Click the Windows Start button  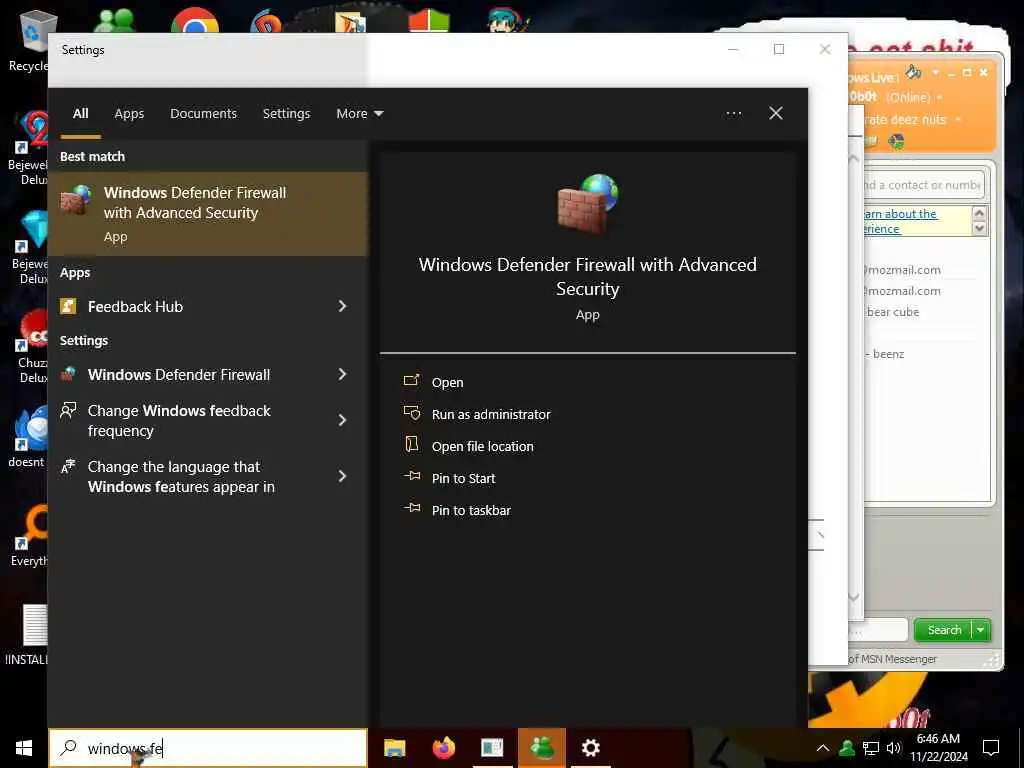point(24,748)
